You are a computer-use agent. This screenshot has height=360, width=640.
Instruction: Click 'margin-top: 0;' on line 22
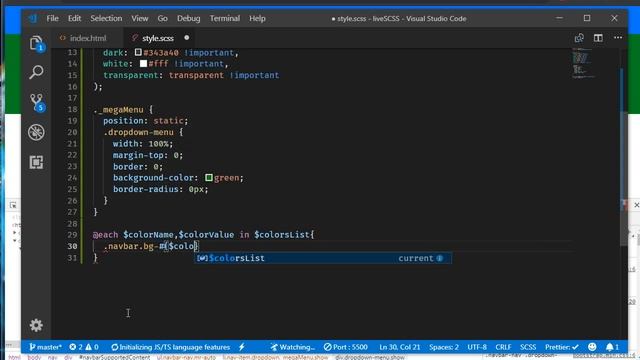pyautogui.click(x=148, y=155)
